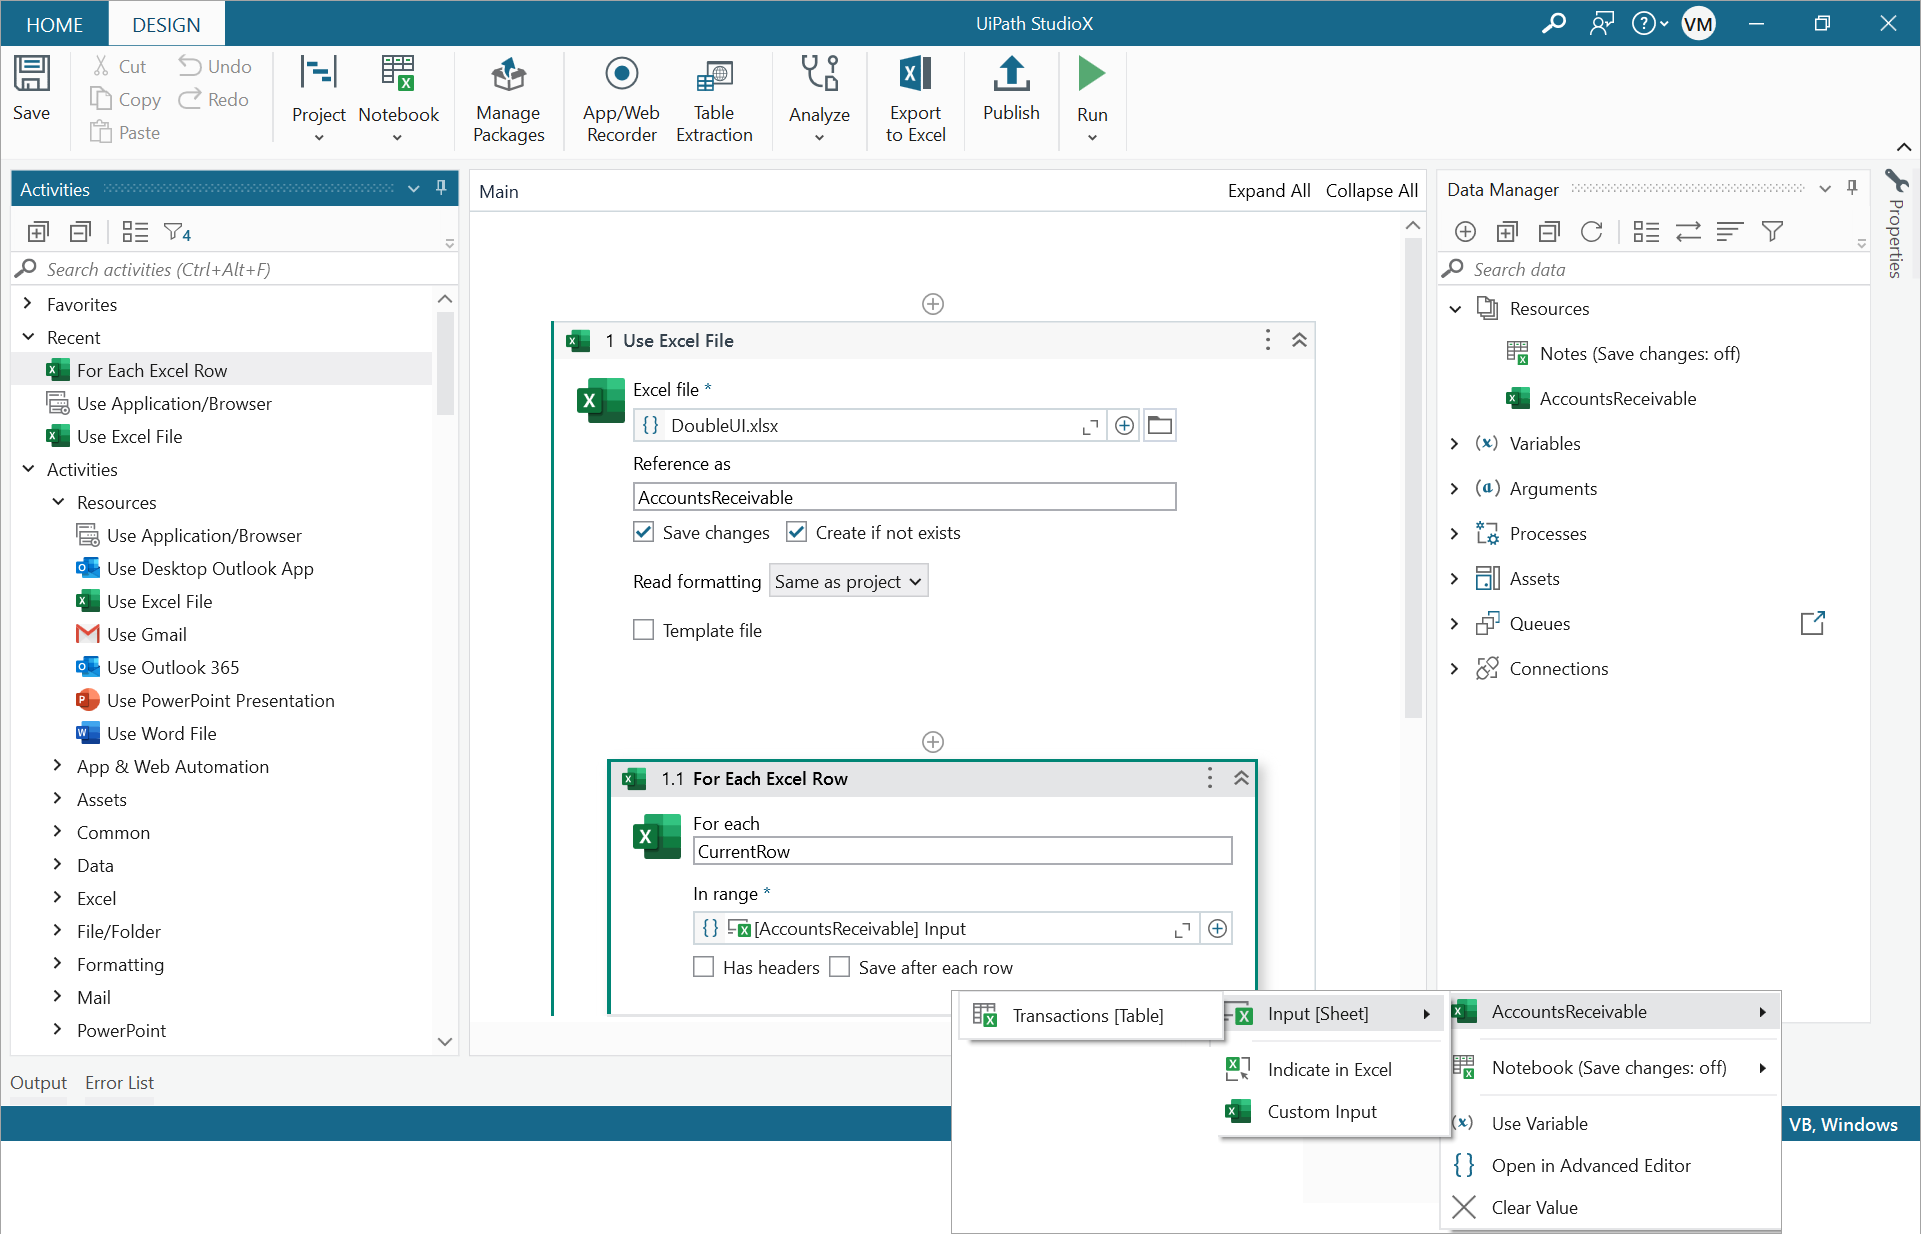Viewport: 1921px width, 1234px height.
Task: Choose Clear Value from the context menu
Action: click(x=1534, y=1207)
